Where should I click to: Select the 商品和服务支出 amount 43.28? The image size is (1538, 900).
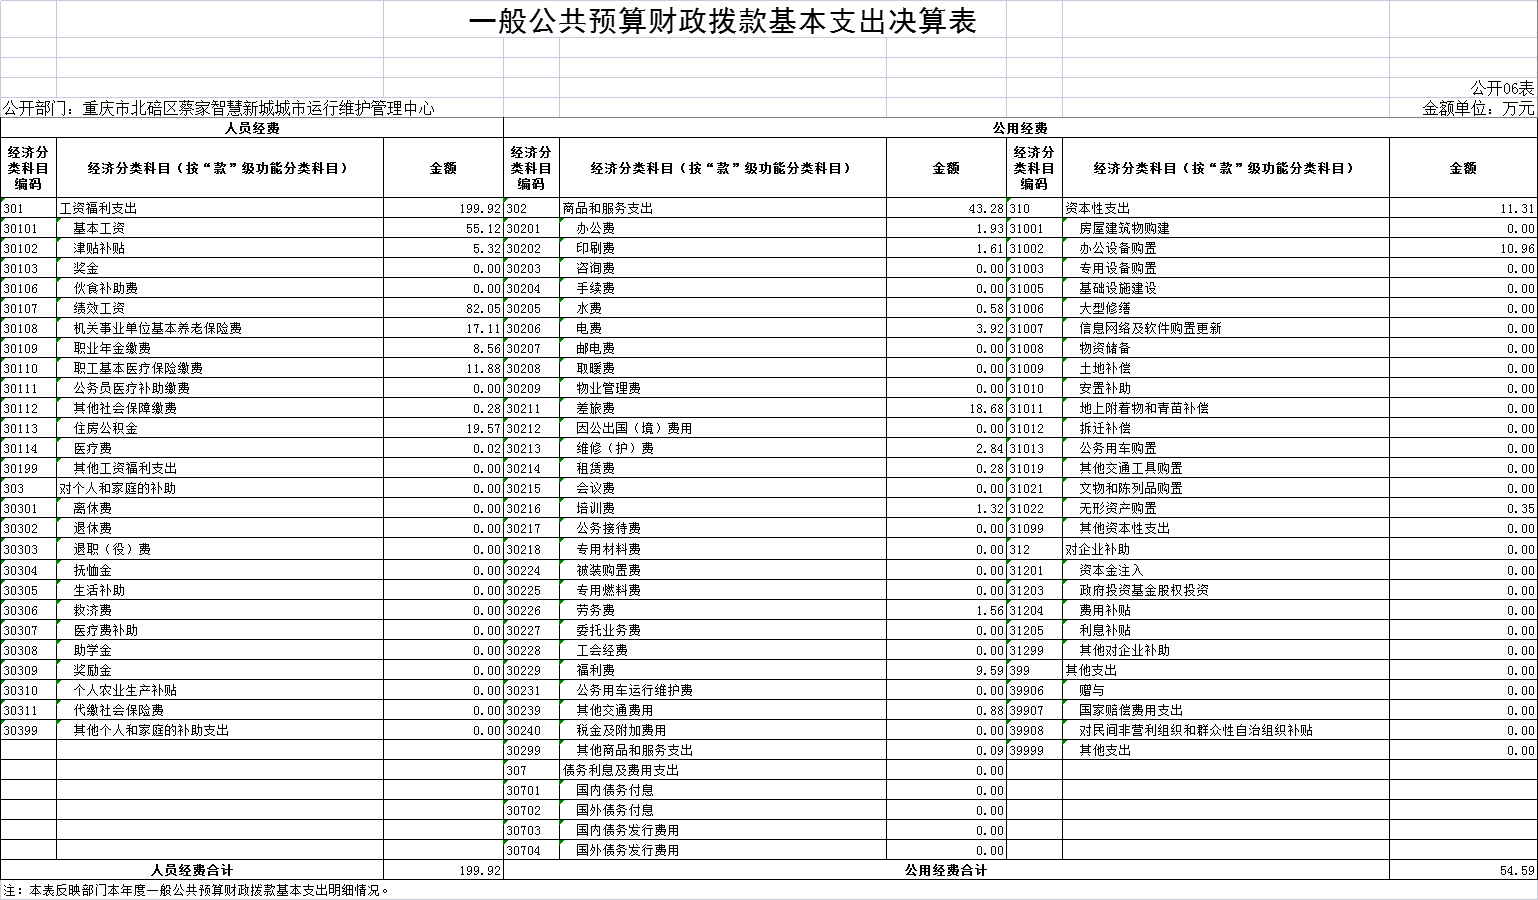pos(946,208)
